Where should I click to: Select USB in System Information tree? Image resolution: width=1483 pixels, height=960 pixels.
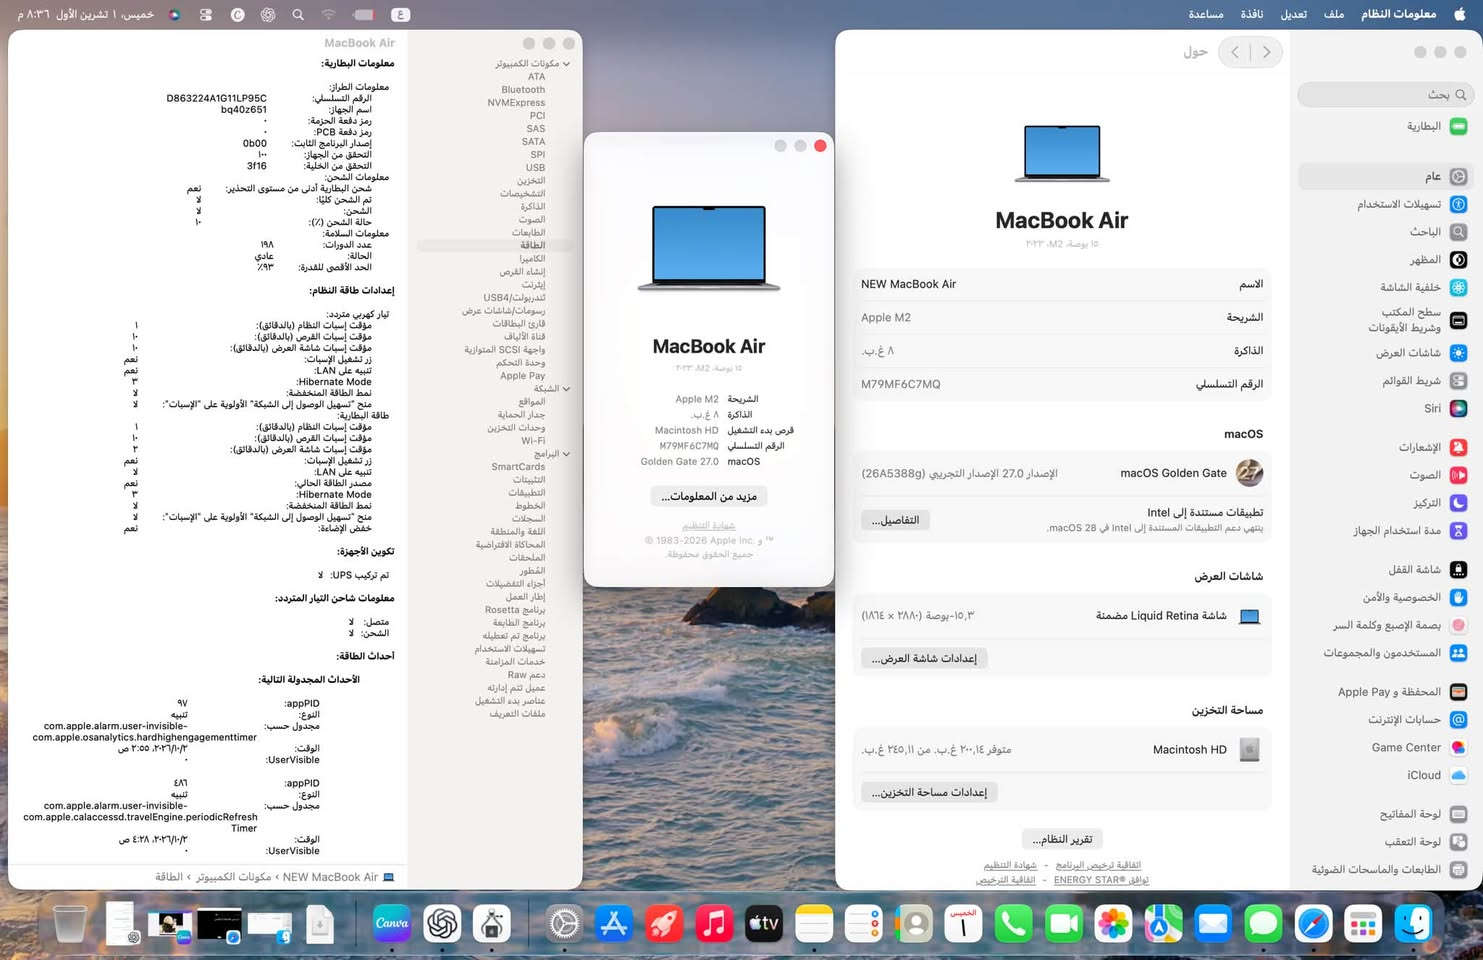536,168
